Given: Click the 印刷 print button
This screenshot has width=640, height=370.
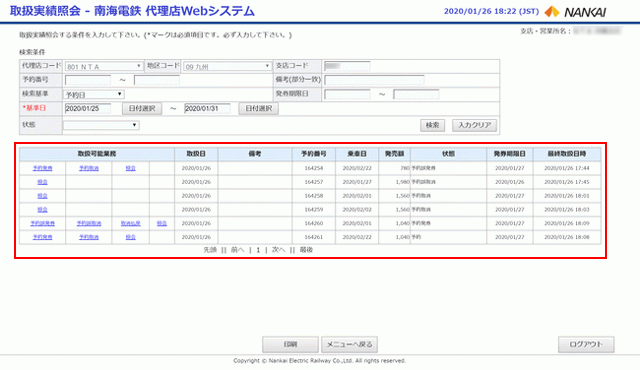Looking at the screenshot, I should [x=290, y=344].
